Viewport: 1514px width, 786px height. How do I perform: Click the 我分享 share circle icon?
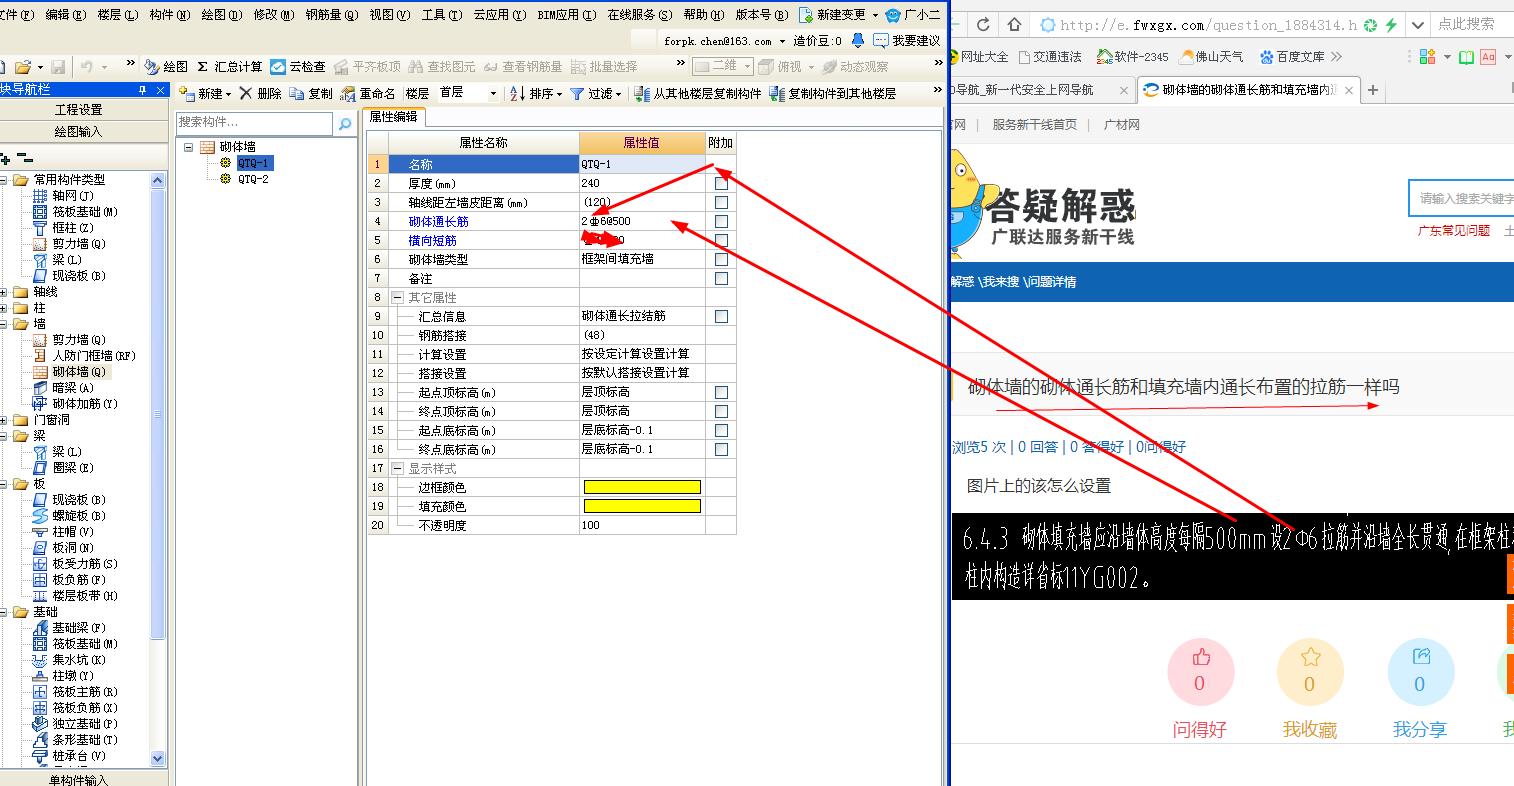pos(1420,672)
